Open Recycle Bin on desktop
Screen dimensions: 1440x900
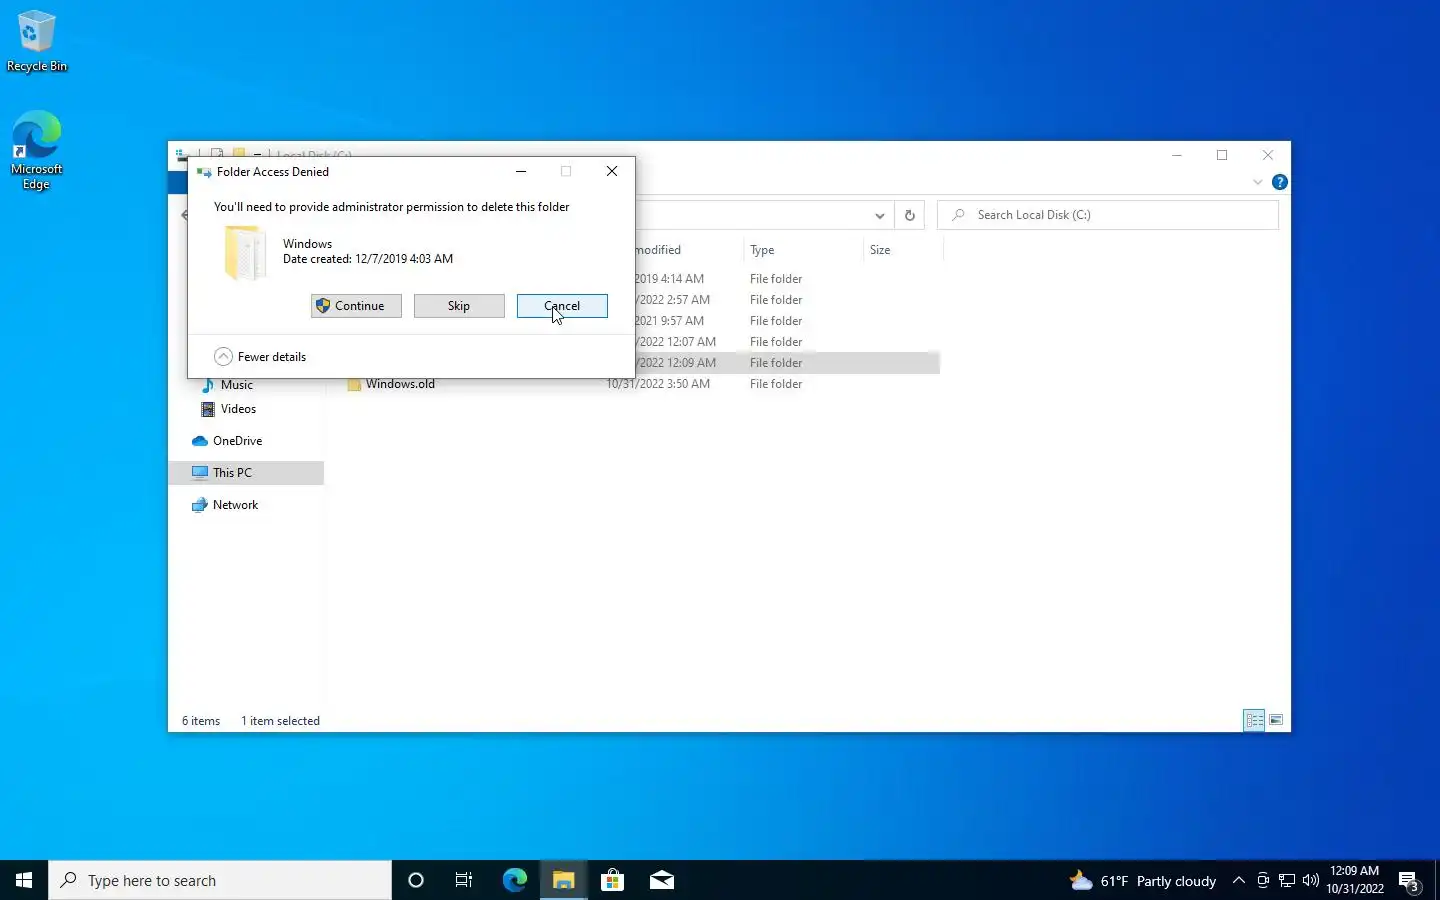tap(37, 42)
